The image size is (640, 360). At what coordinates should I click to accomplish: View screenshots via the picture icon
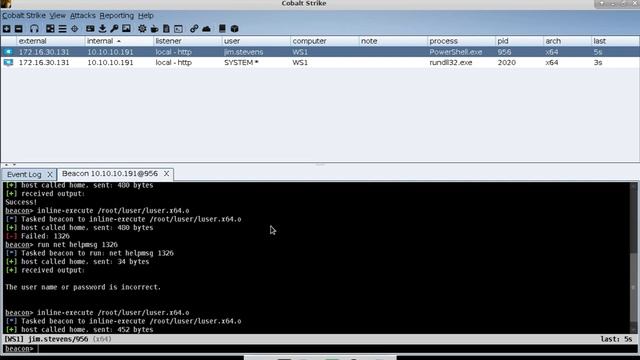pos(127,29)
